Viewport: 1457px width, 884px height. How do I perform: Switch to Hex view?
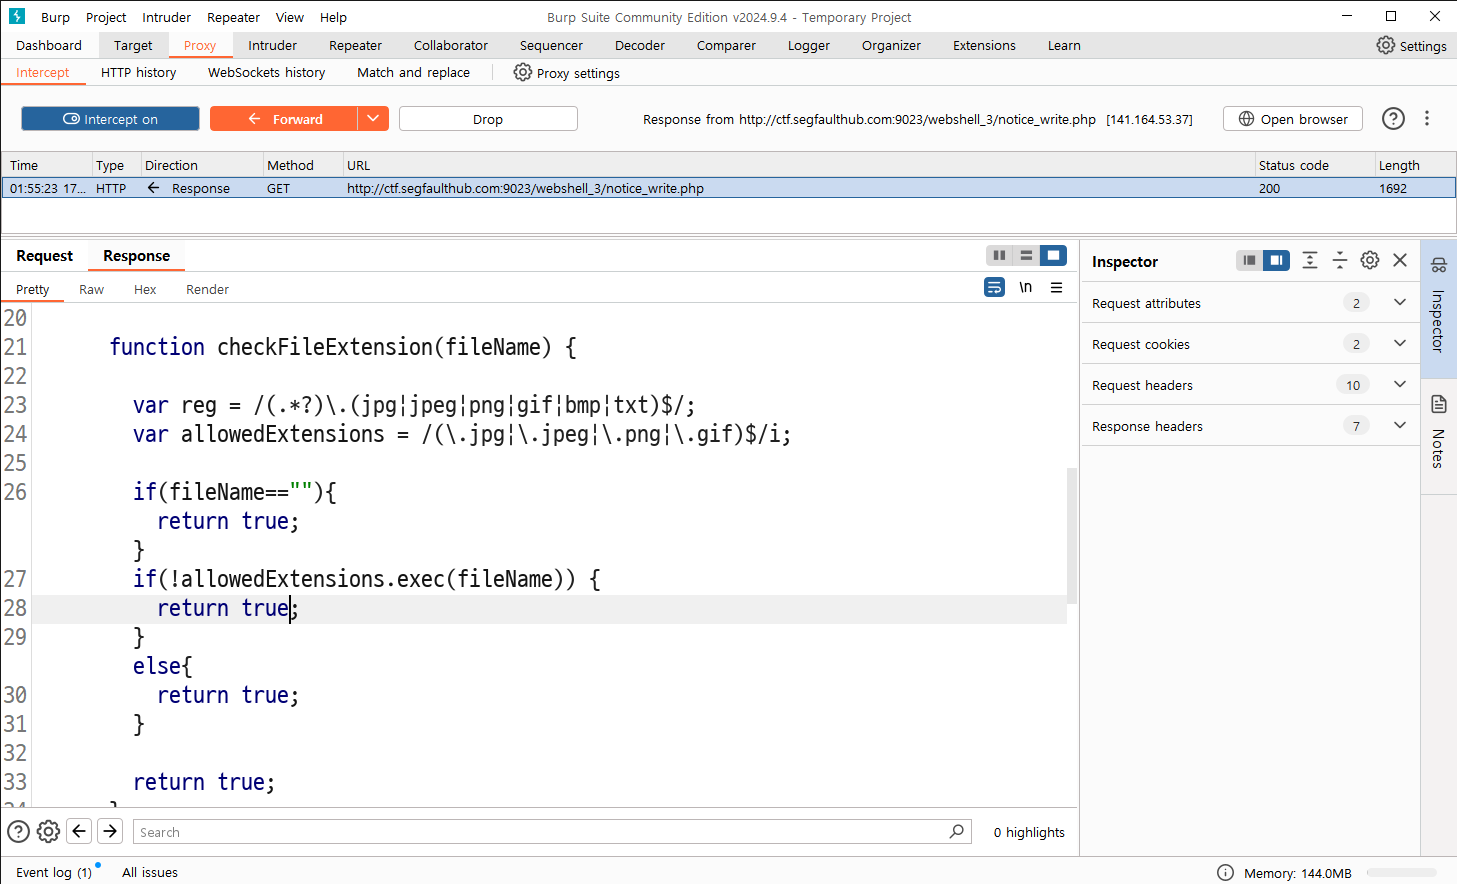coord(145,289)
